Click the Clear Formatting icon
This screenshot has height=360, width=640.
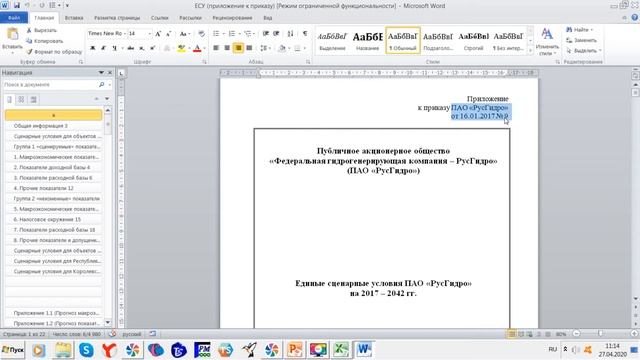click(201, 34)
